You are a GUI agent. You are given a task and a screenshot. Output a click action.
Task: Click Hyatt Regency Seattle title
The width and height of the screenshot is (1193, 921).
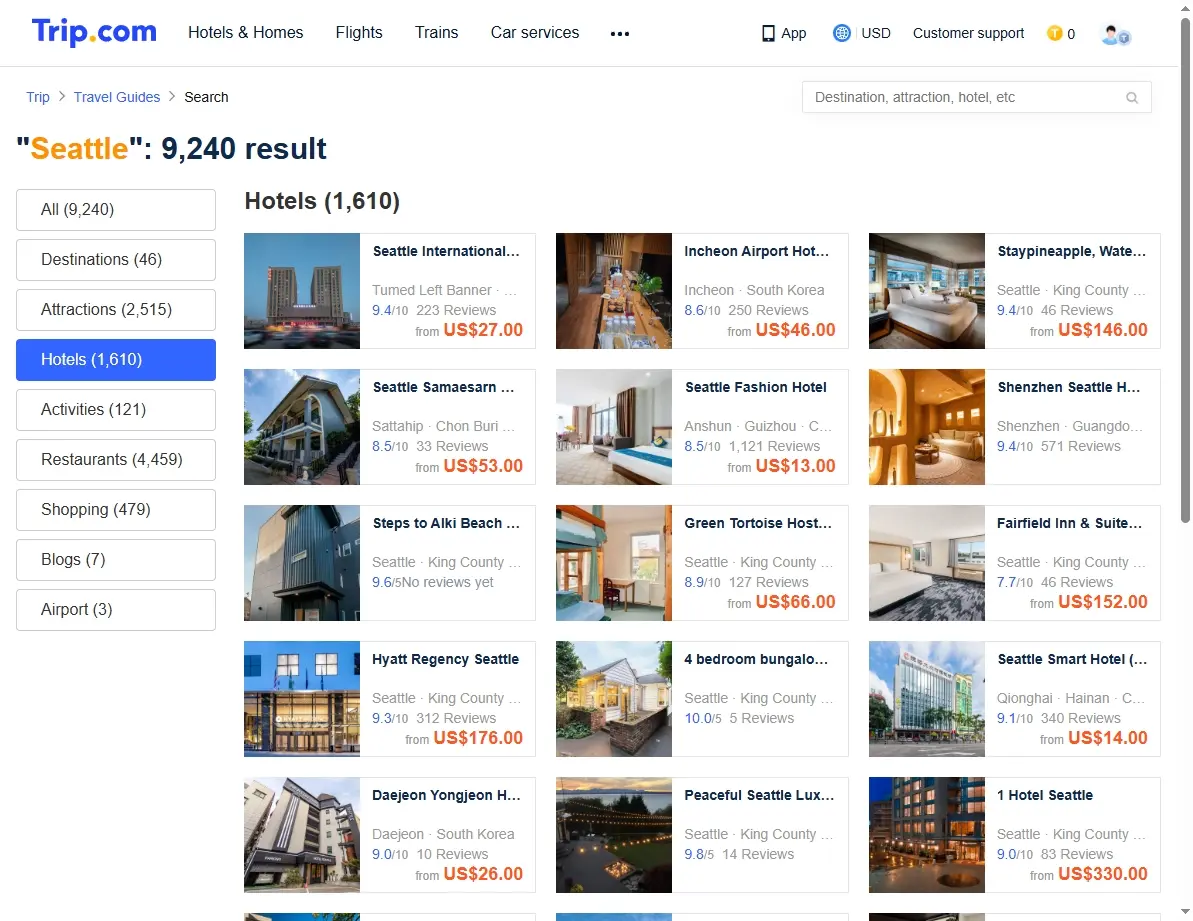tap(446, 659)
